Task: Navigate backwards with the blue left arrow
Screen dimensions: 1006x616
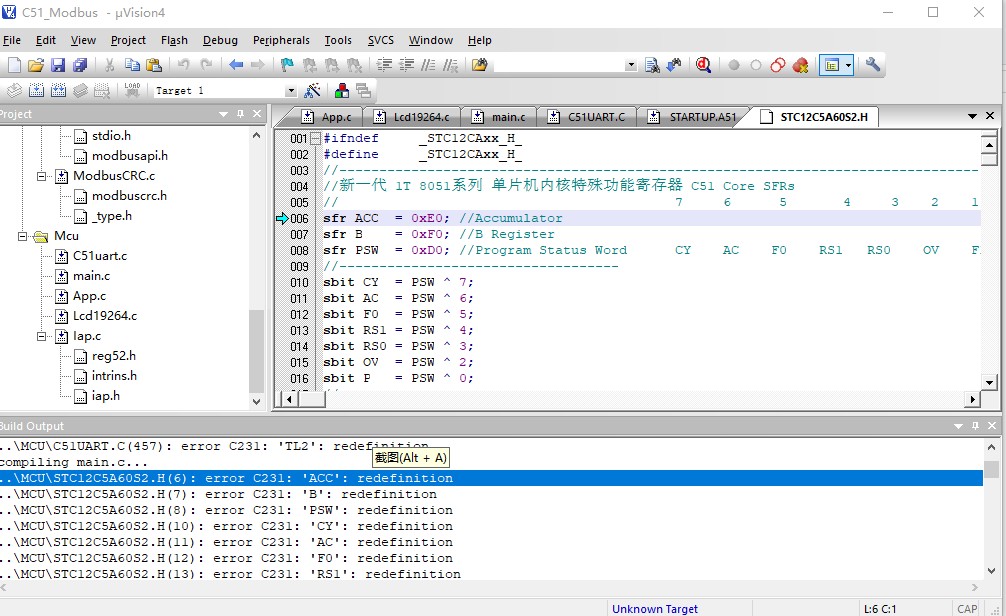Action: tap(236, 65)
